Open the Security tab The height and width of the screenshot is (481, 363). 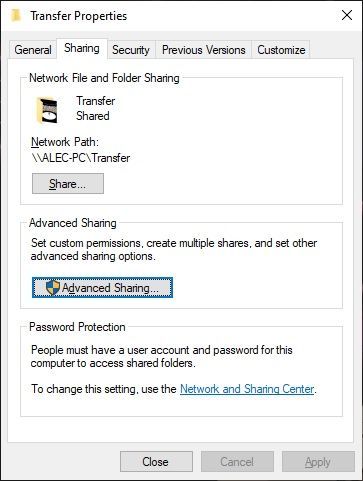tap(131, 50)
